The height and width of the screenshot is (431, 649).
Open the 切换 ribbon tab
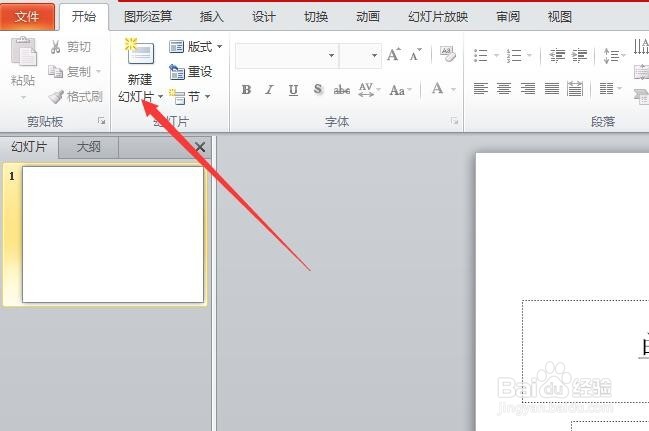(x=316, y=17)
